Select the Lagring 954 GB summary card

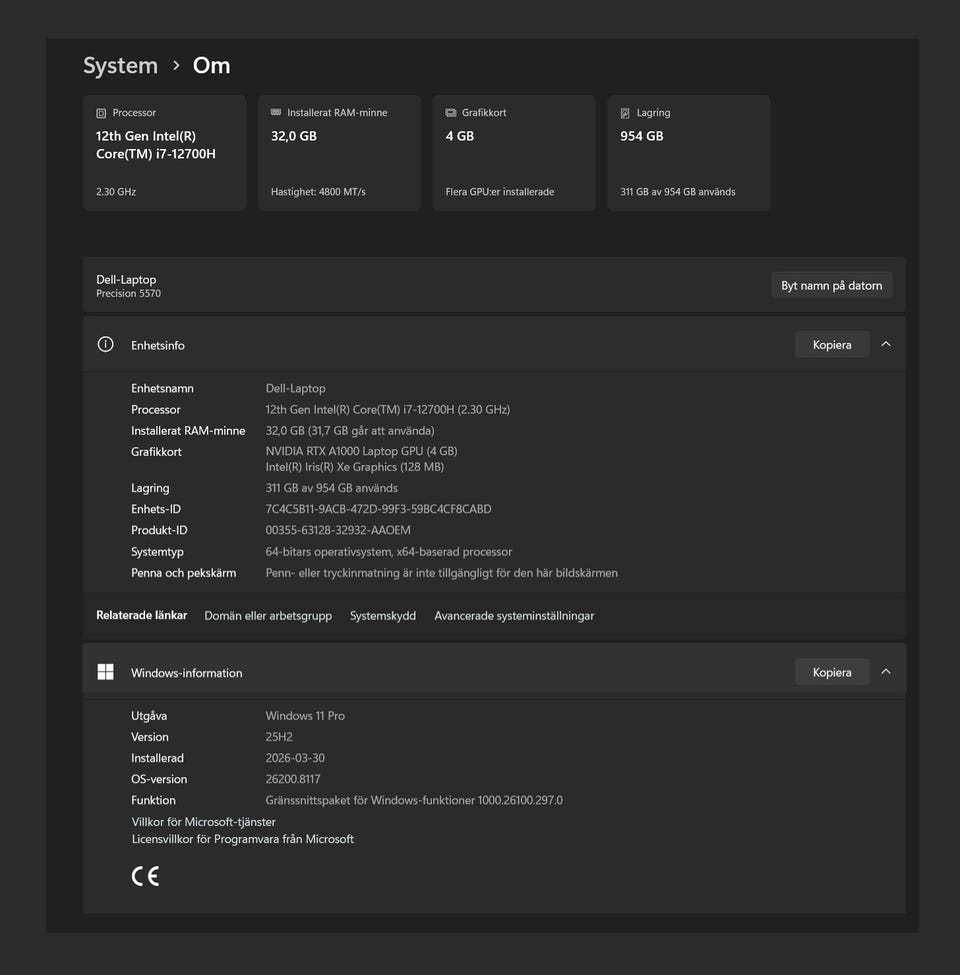point(688,153)
